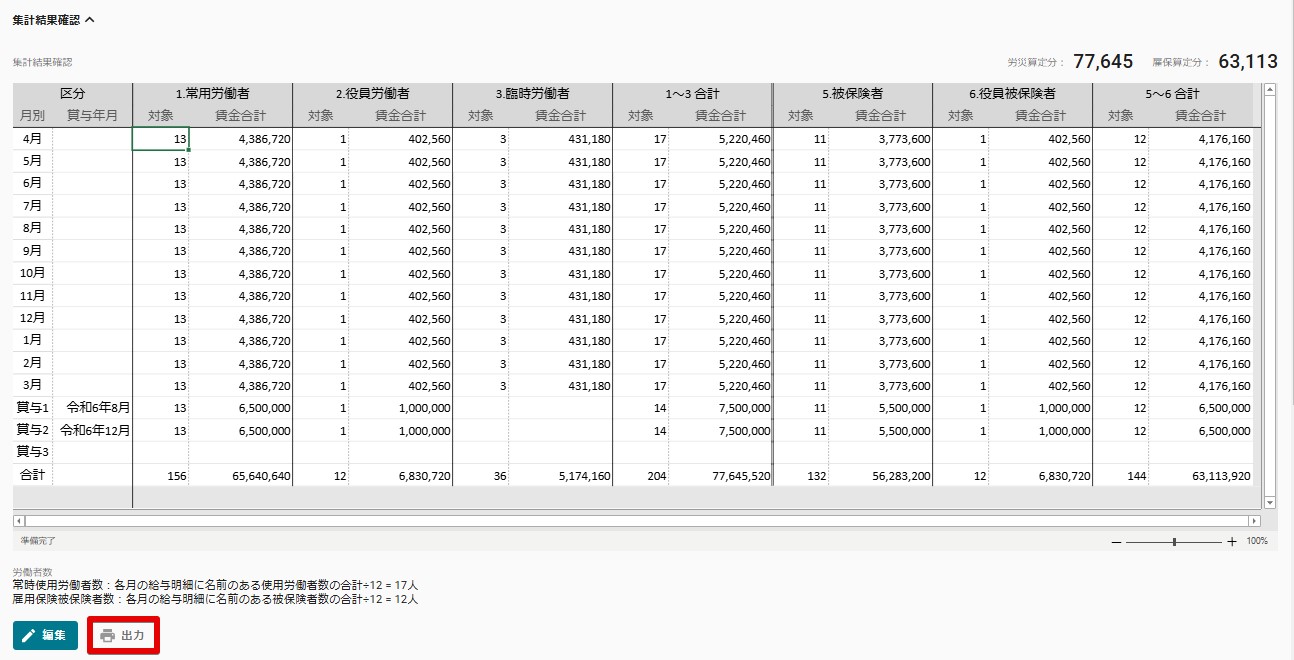Click vertical scrollbar down arrow

point(1270,502)
